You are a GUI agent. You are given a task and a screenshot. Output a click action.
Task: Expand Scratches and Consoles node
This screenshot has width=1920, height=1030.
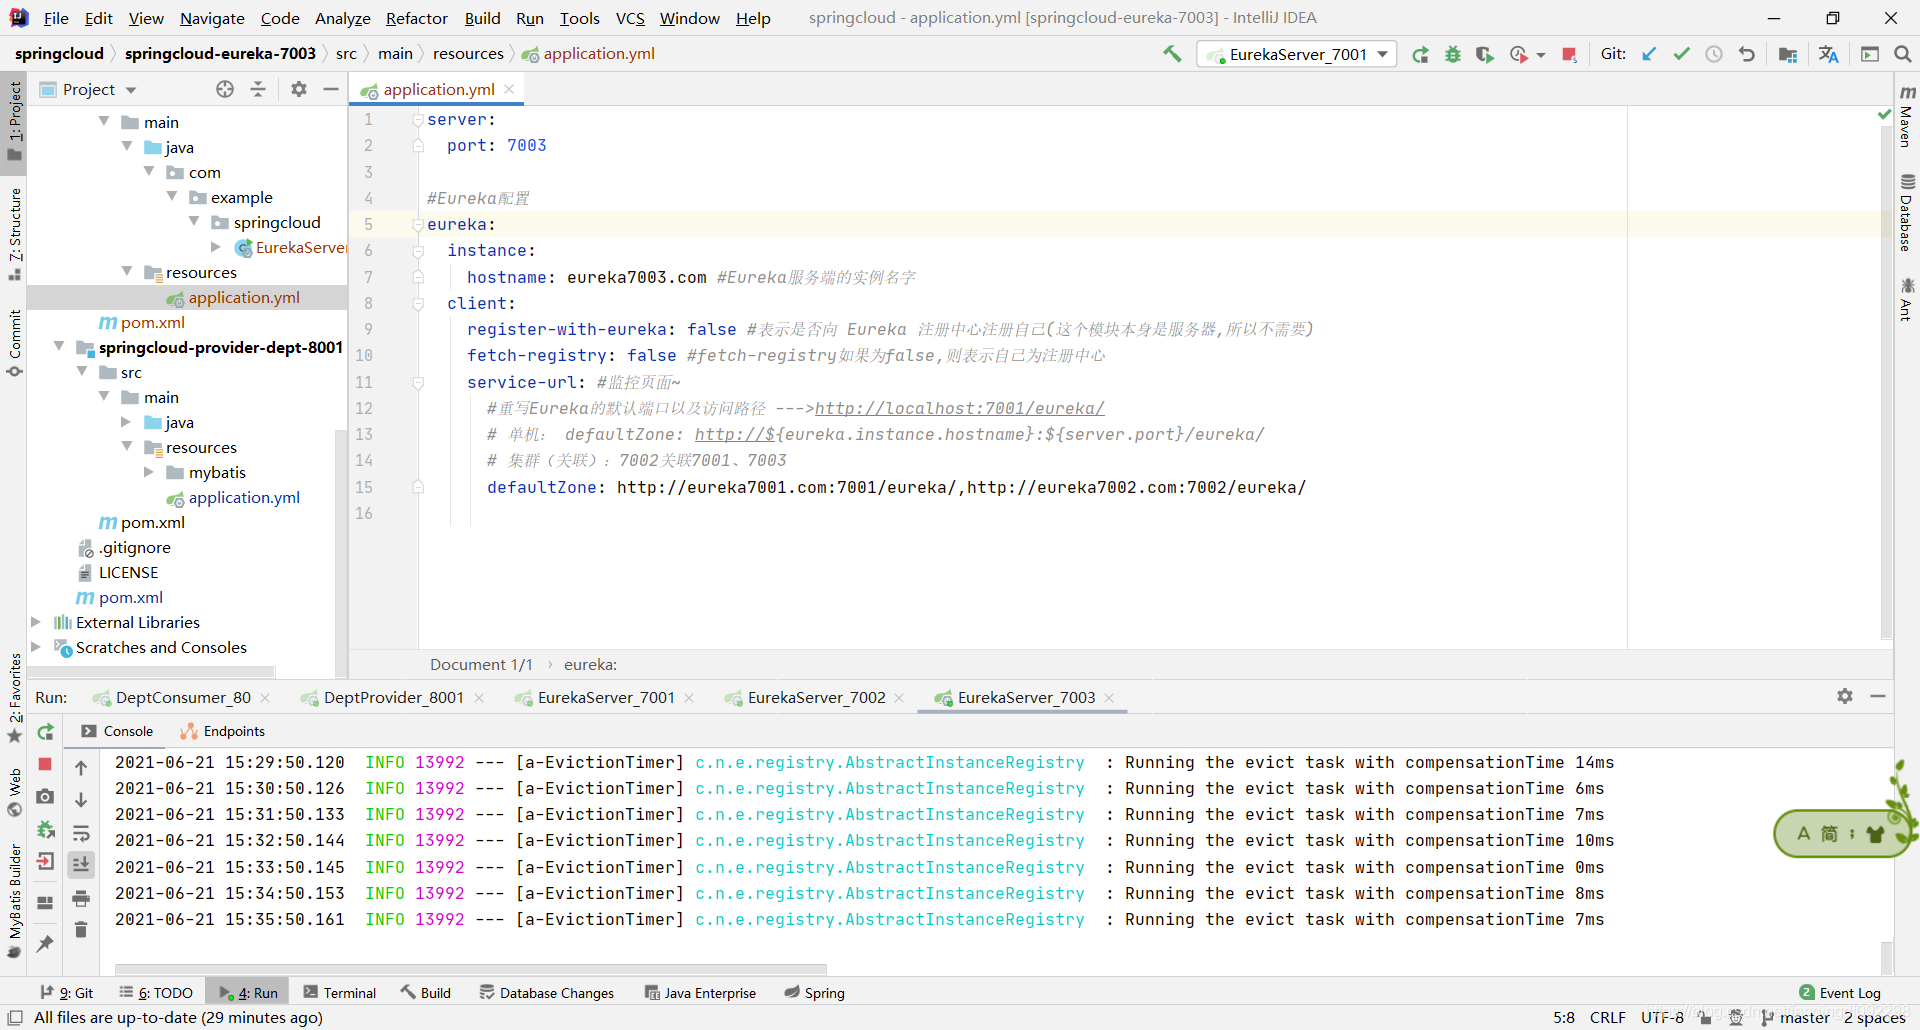click(36, 646)
